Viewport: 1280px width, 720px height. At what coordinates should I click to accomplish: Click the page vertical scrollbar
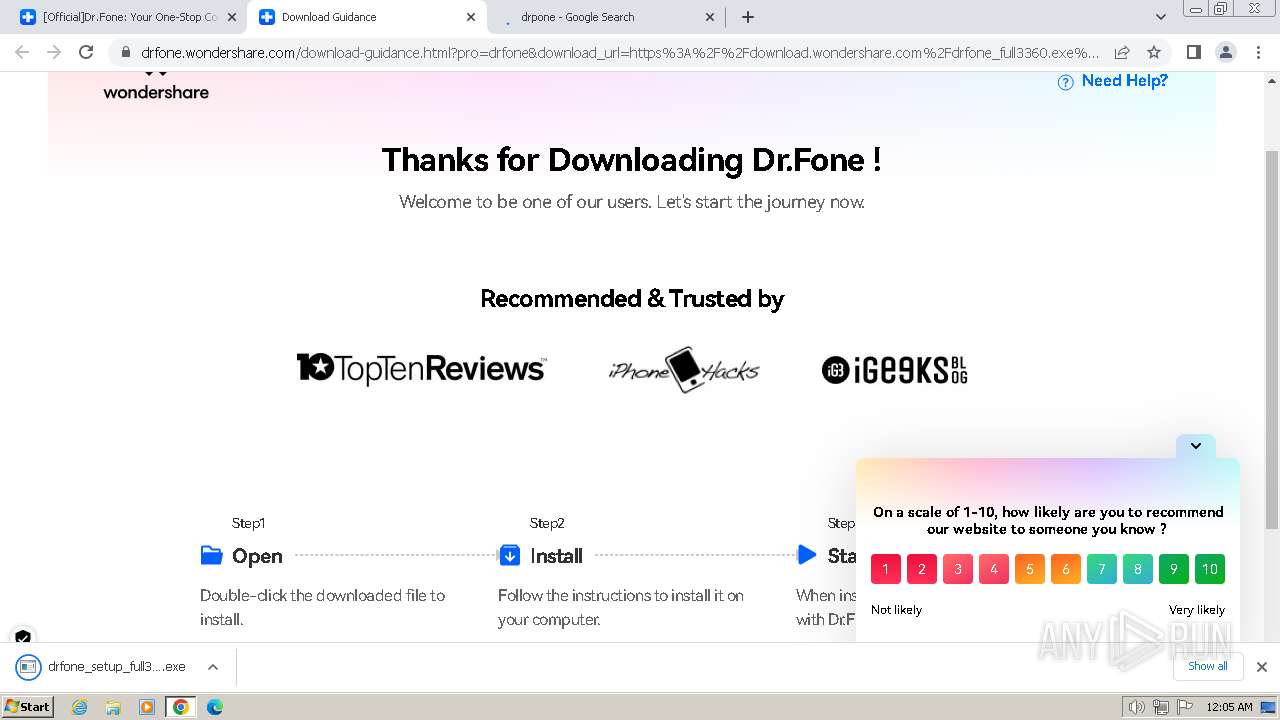click(1272, 340)
